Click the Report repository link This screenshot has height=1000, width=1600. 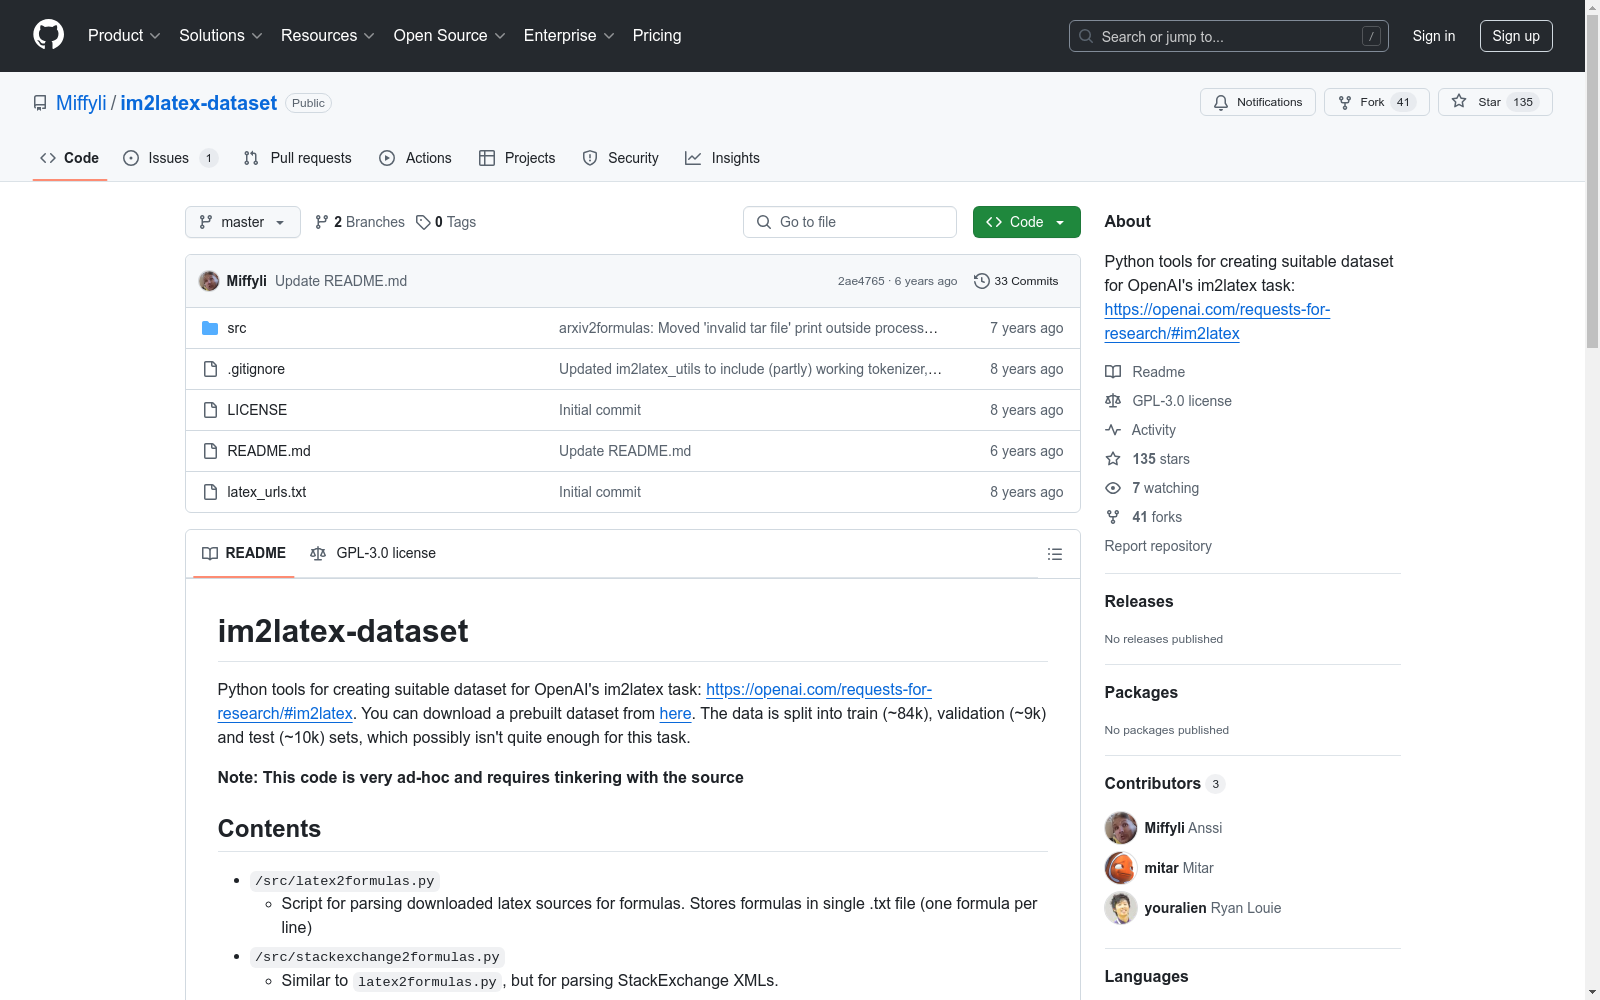[x=1158, y=546]
